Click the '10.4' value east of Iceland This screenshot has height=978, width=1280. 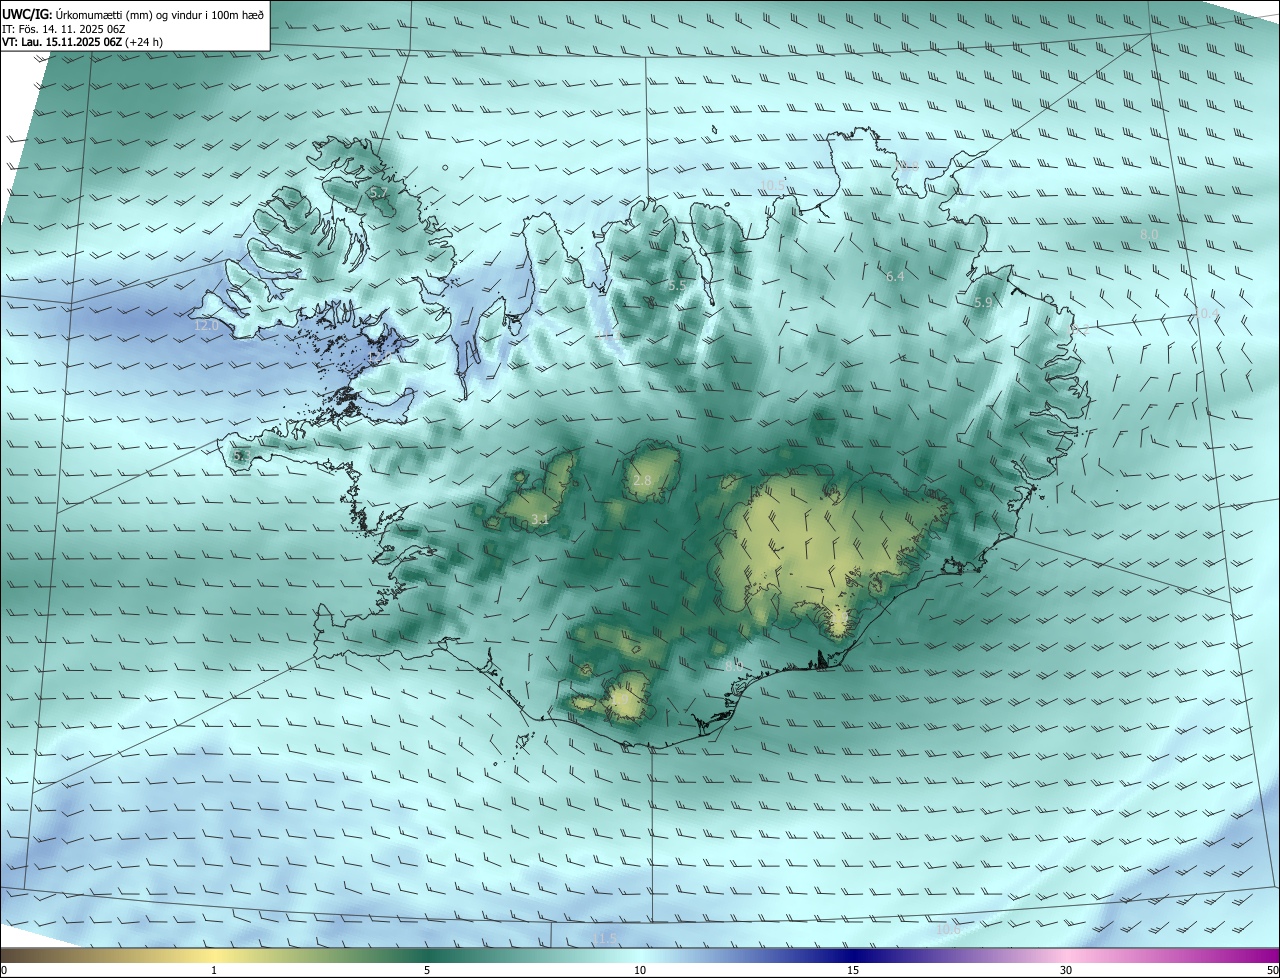(x=1207, y=314)
